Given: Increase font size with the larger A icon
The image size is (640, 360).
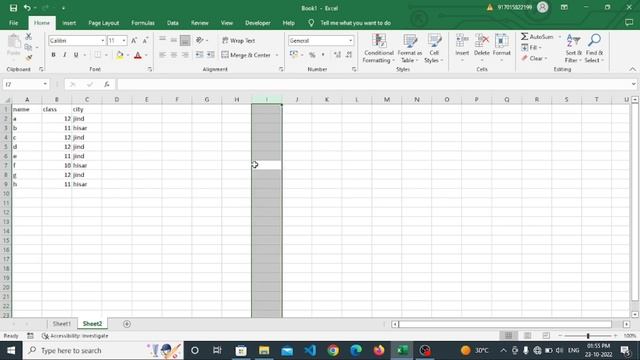Looking at the screenshot, I should [x=134, y=40].
